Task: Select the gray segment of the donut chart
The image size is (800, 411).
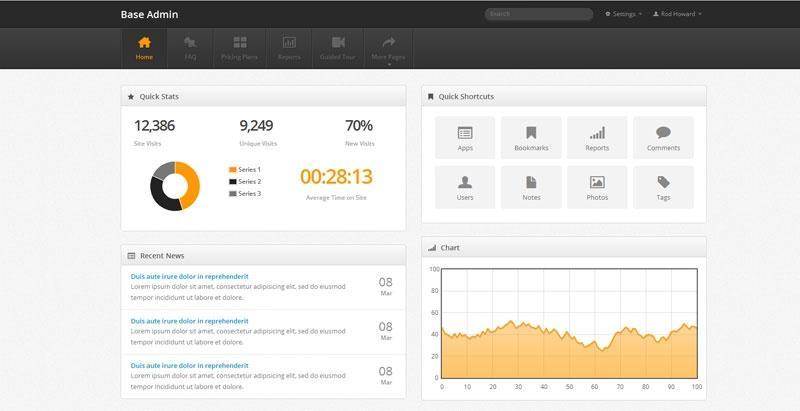Action: [163, 169]
